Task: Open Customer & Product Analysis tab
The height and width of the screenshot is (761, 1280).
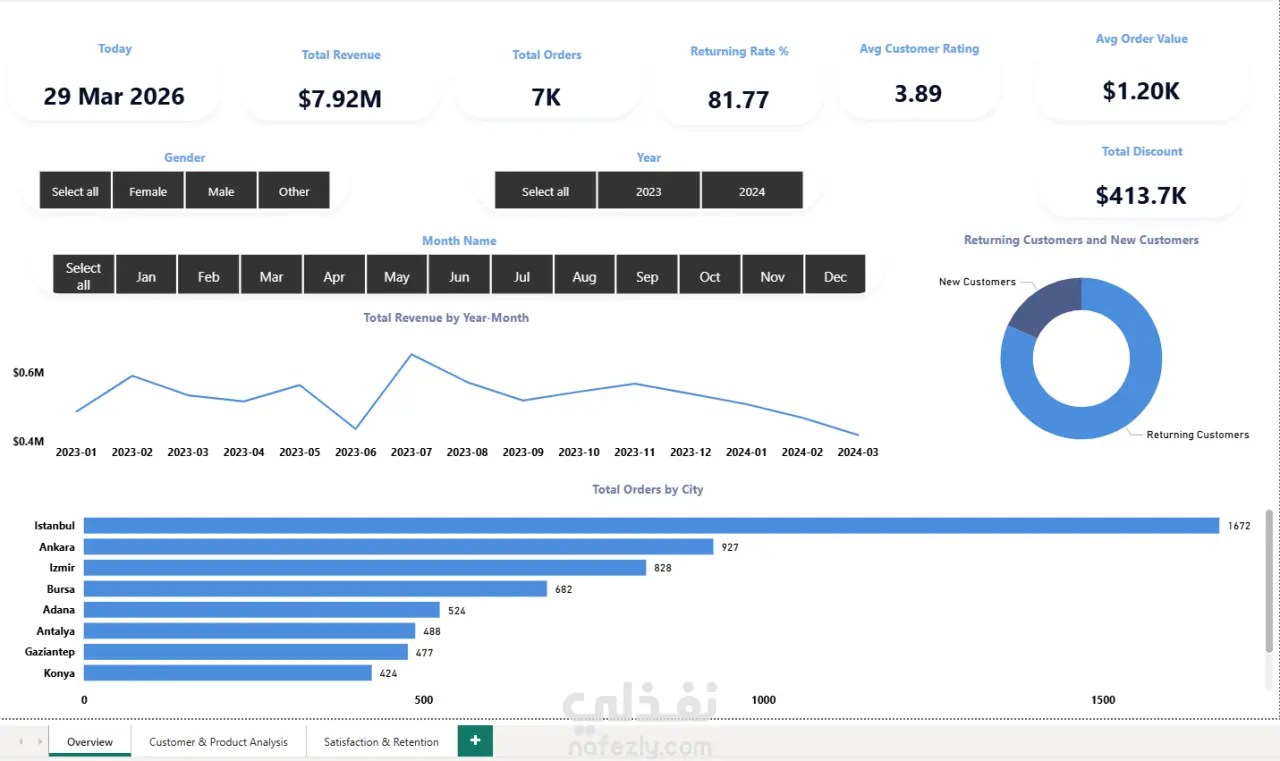Action: pos(218,742)
